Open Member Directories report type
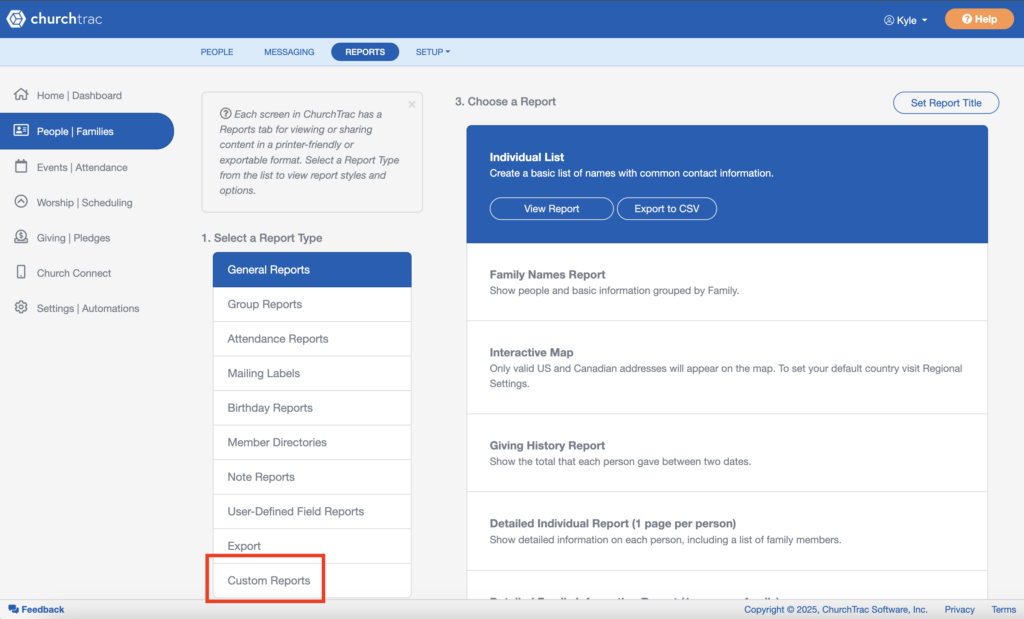 pos(312,443)
